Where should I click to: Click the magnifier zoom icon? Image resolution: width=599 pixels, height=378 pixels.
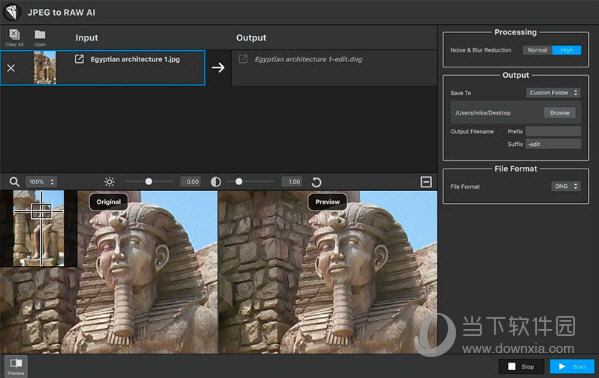tap(14, 182)
